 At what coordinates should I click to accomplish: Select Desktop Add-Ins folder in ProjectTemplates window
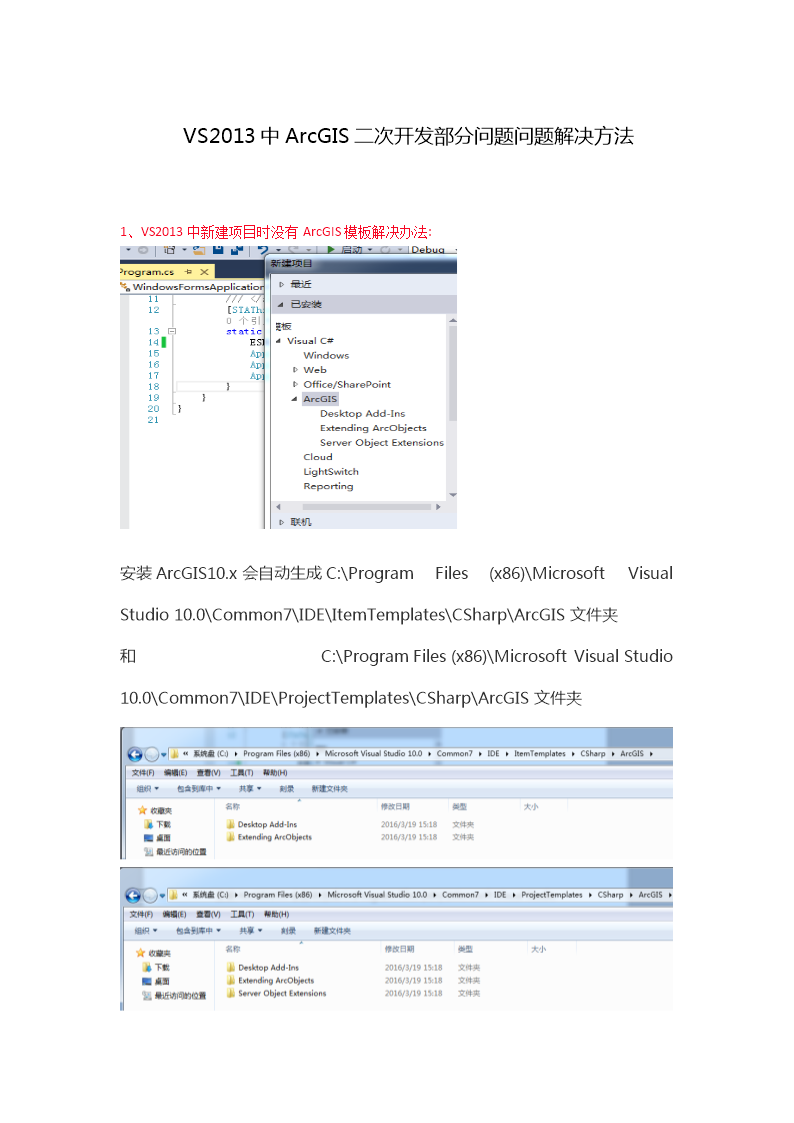263,967
